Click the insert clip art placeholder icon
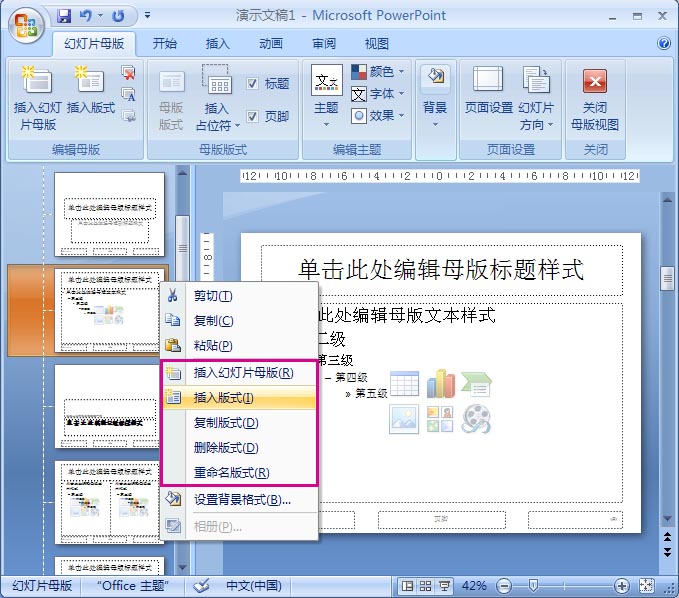679x598 pixels. point(440,419)
